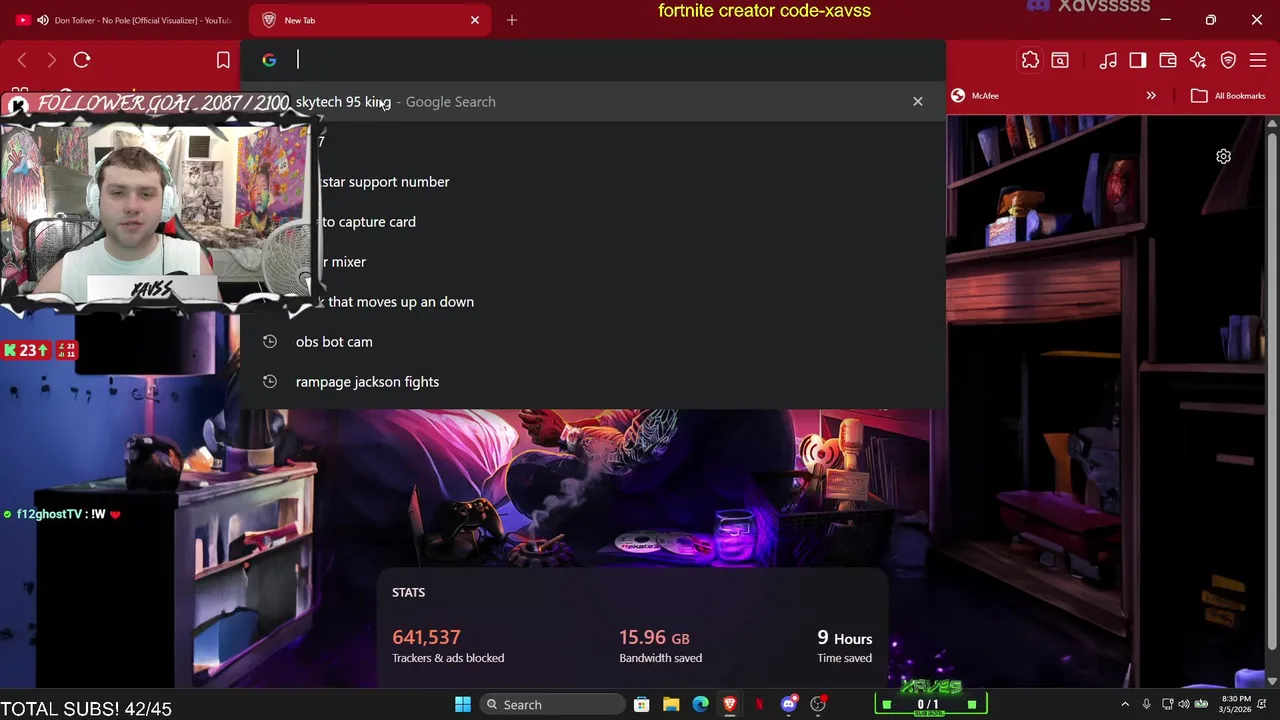Screen dimensions: 1280x720
Task: Pick the moves up an down suggestion
Action: (x=593, y=301)
